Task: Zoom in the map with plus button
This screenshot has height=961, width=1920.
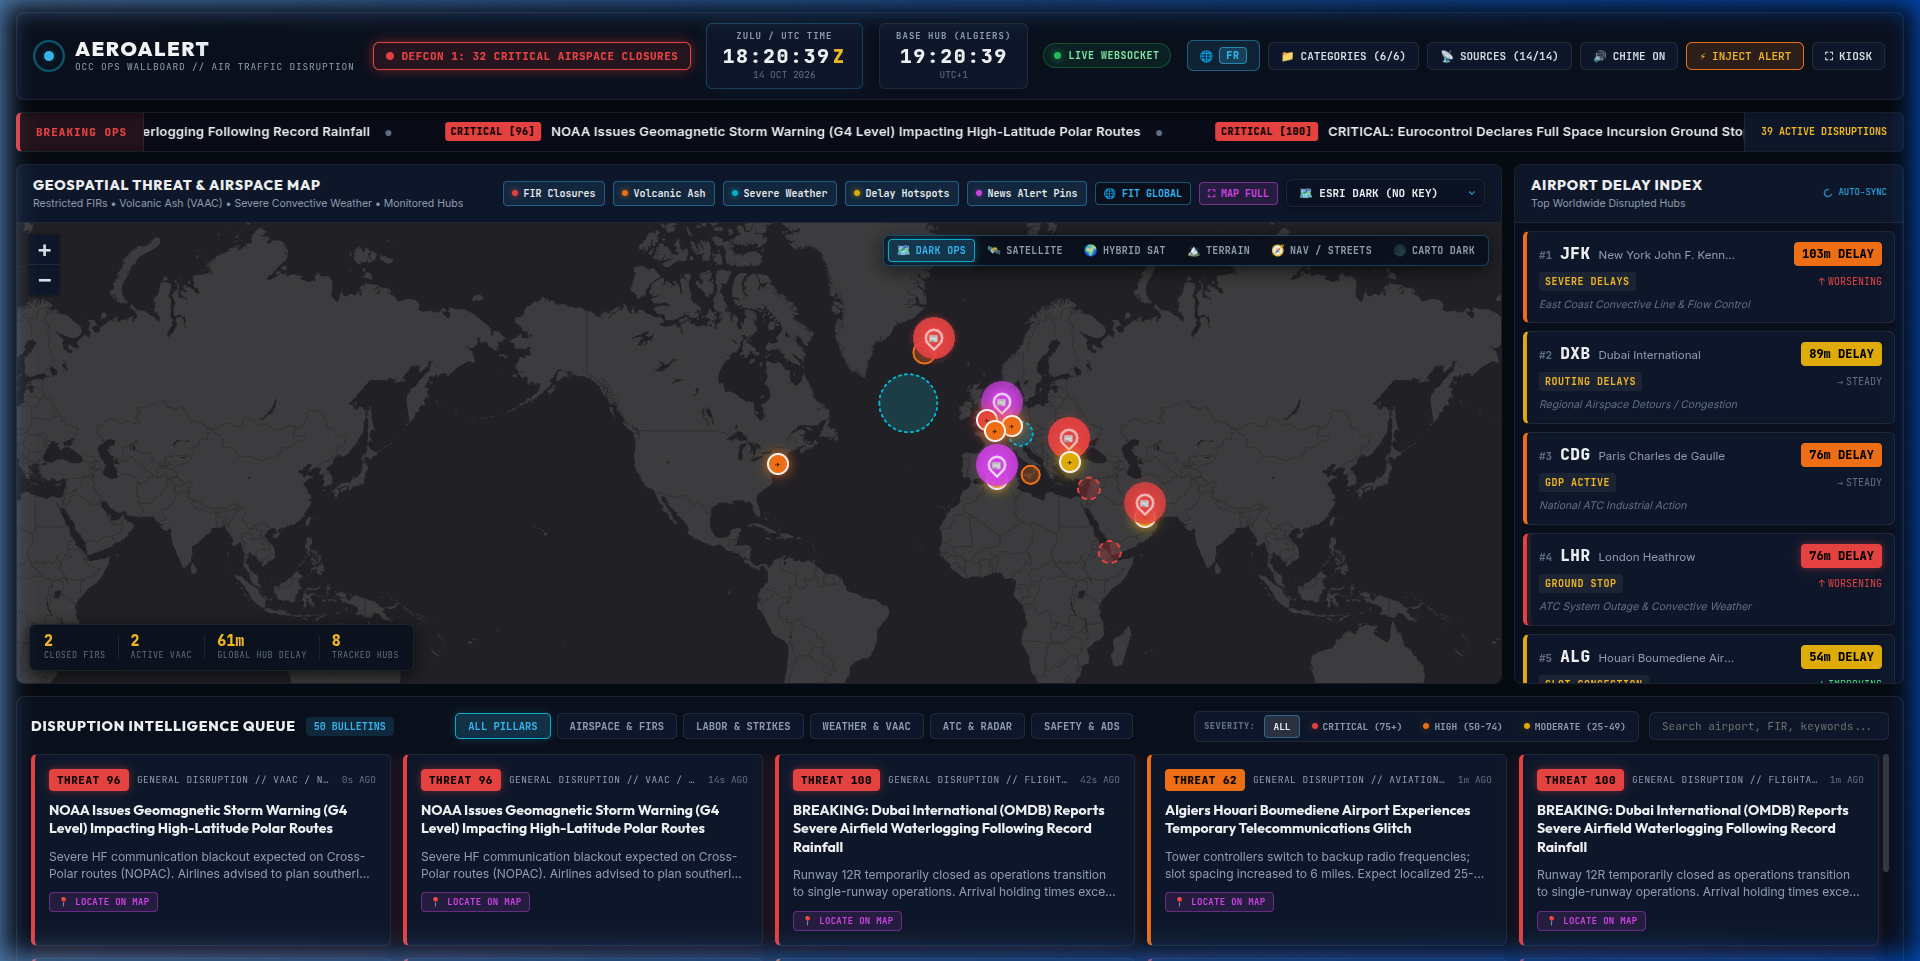Action: point(44,250)
